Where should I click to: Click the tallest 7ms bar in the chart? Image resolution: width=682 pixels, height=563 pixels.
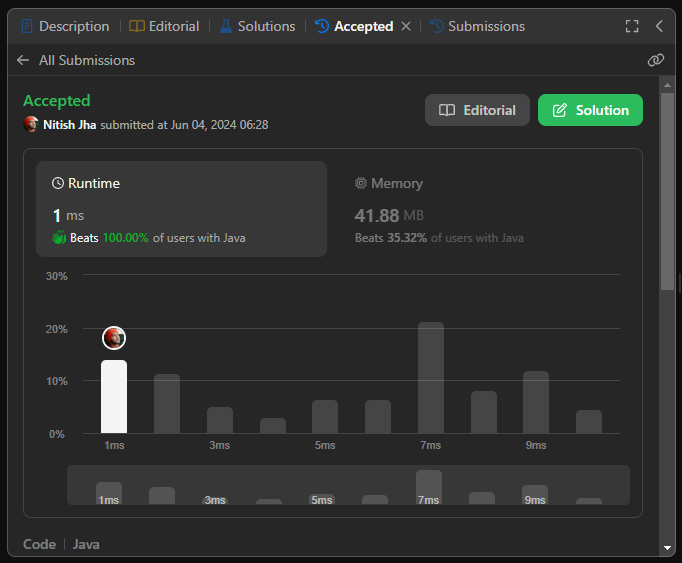tap(431, 378)
